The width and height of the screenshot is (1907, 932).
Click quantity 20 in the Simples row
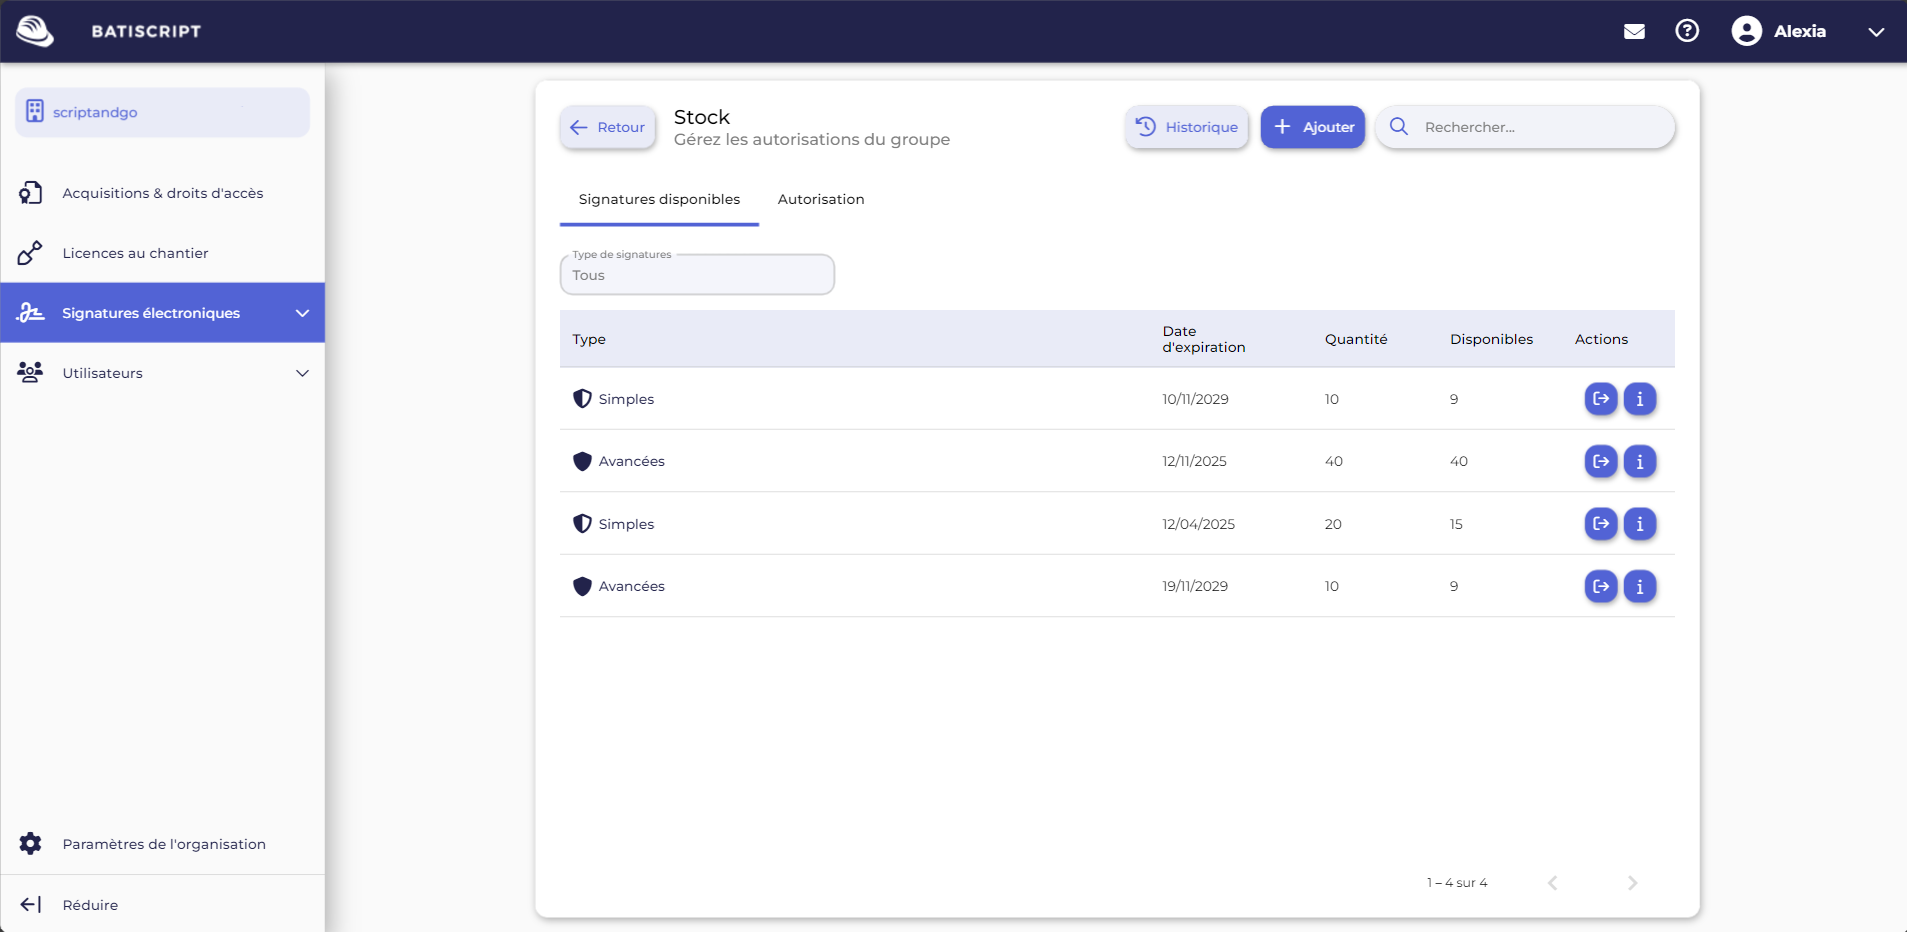(x=1333, y=524)
